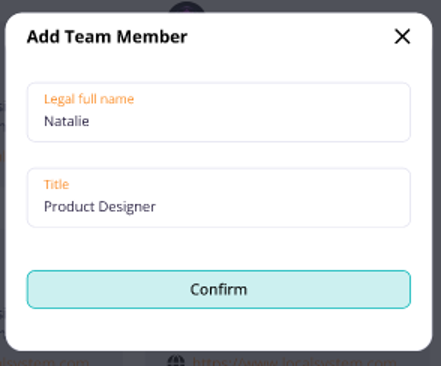
Task: Select the orange 'Legal full name' label
Action: point(89,99)
